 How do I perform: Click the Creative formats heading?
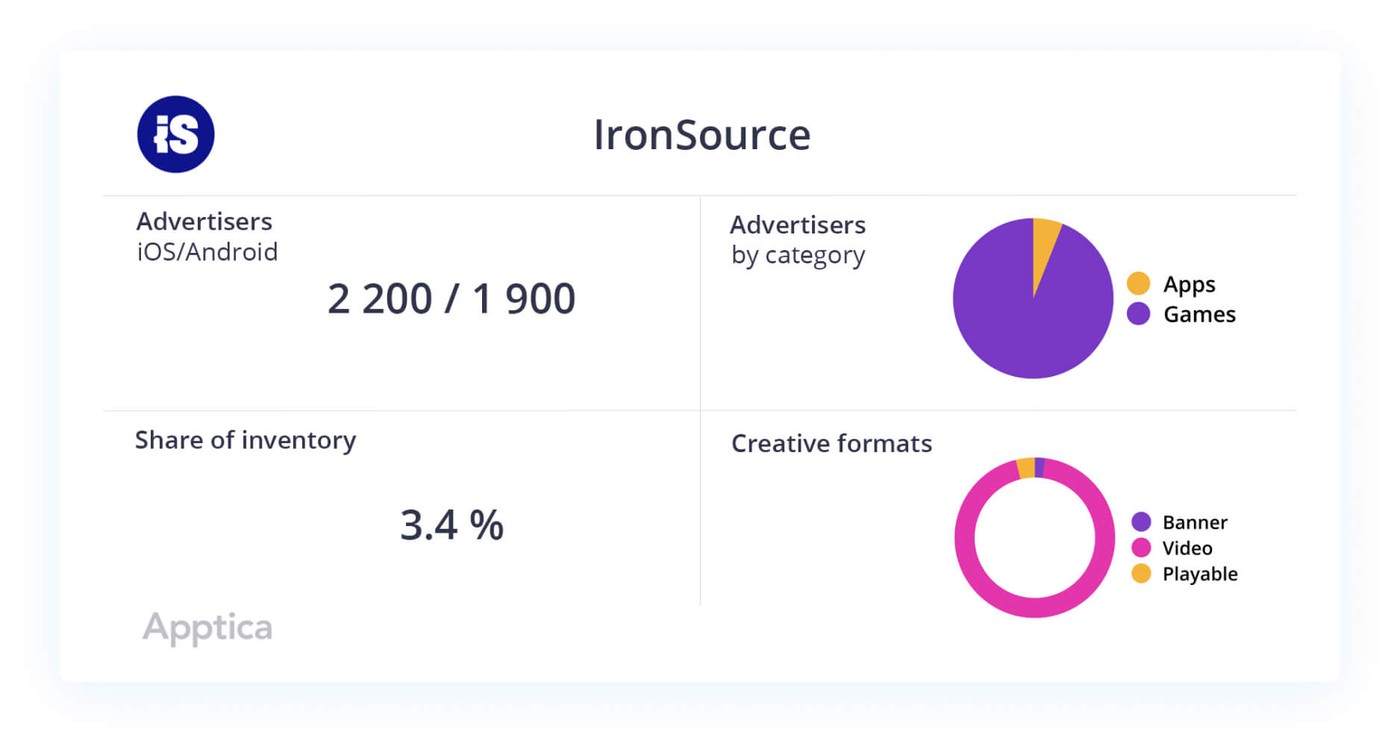click(x=831, y=443)
